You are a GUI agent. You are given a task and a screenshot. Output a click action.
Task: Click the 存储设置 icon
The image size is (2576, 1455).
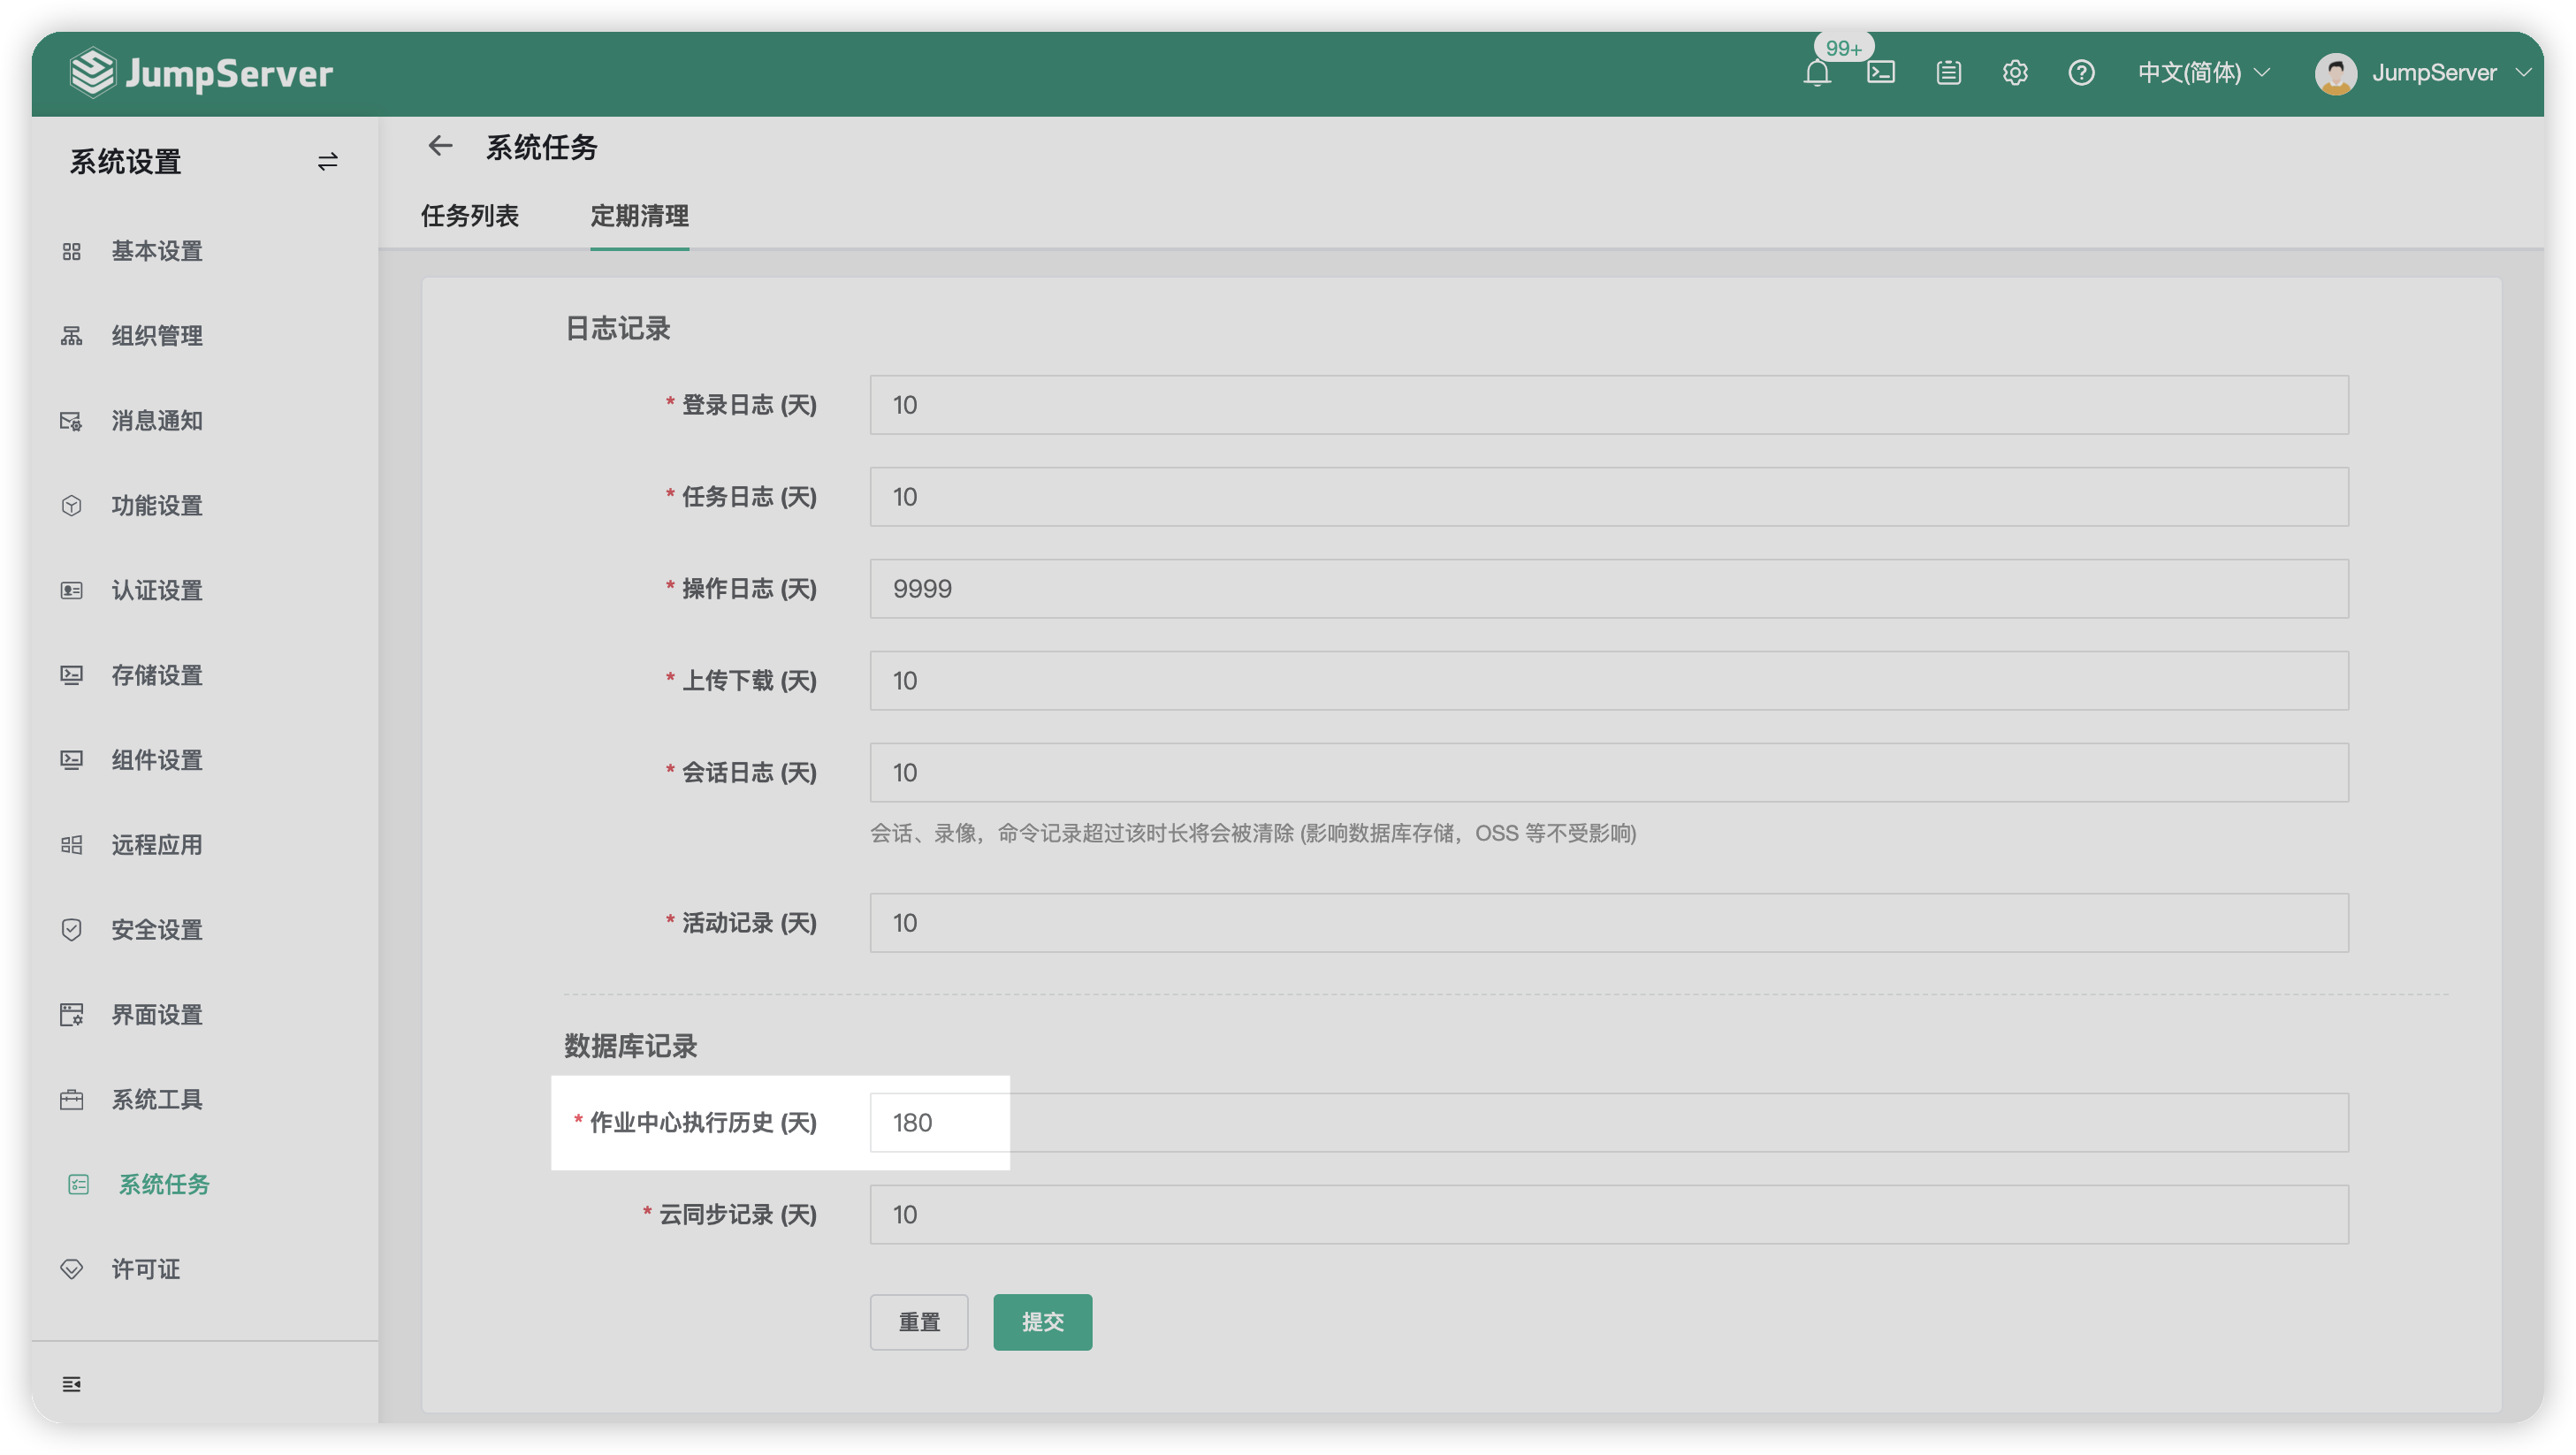pyautogui.click(x=71, y=675)
